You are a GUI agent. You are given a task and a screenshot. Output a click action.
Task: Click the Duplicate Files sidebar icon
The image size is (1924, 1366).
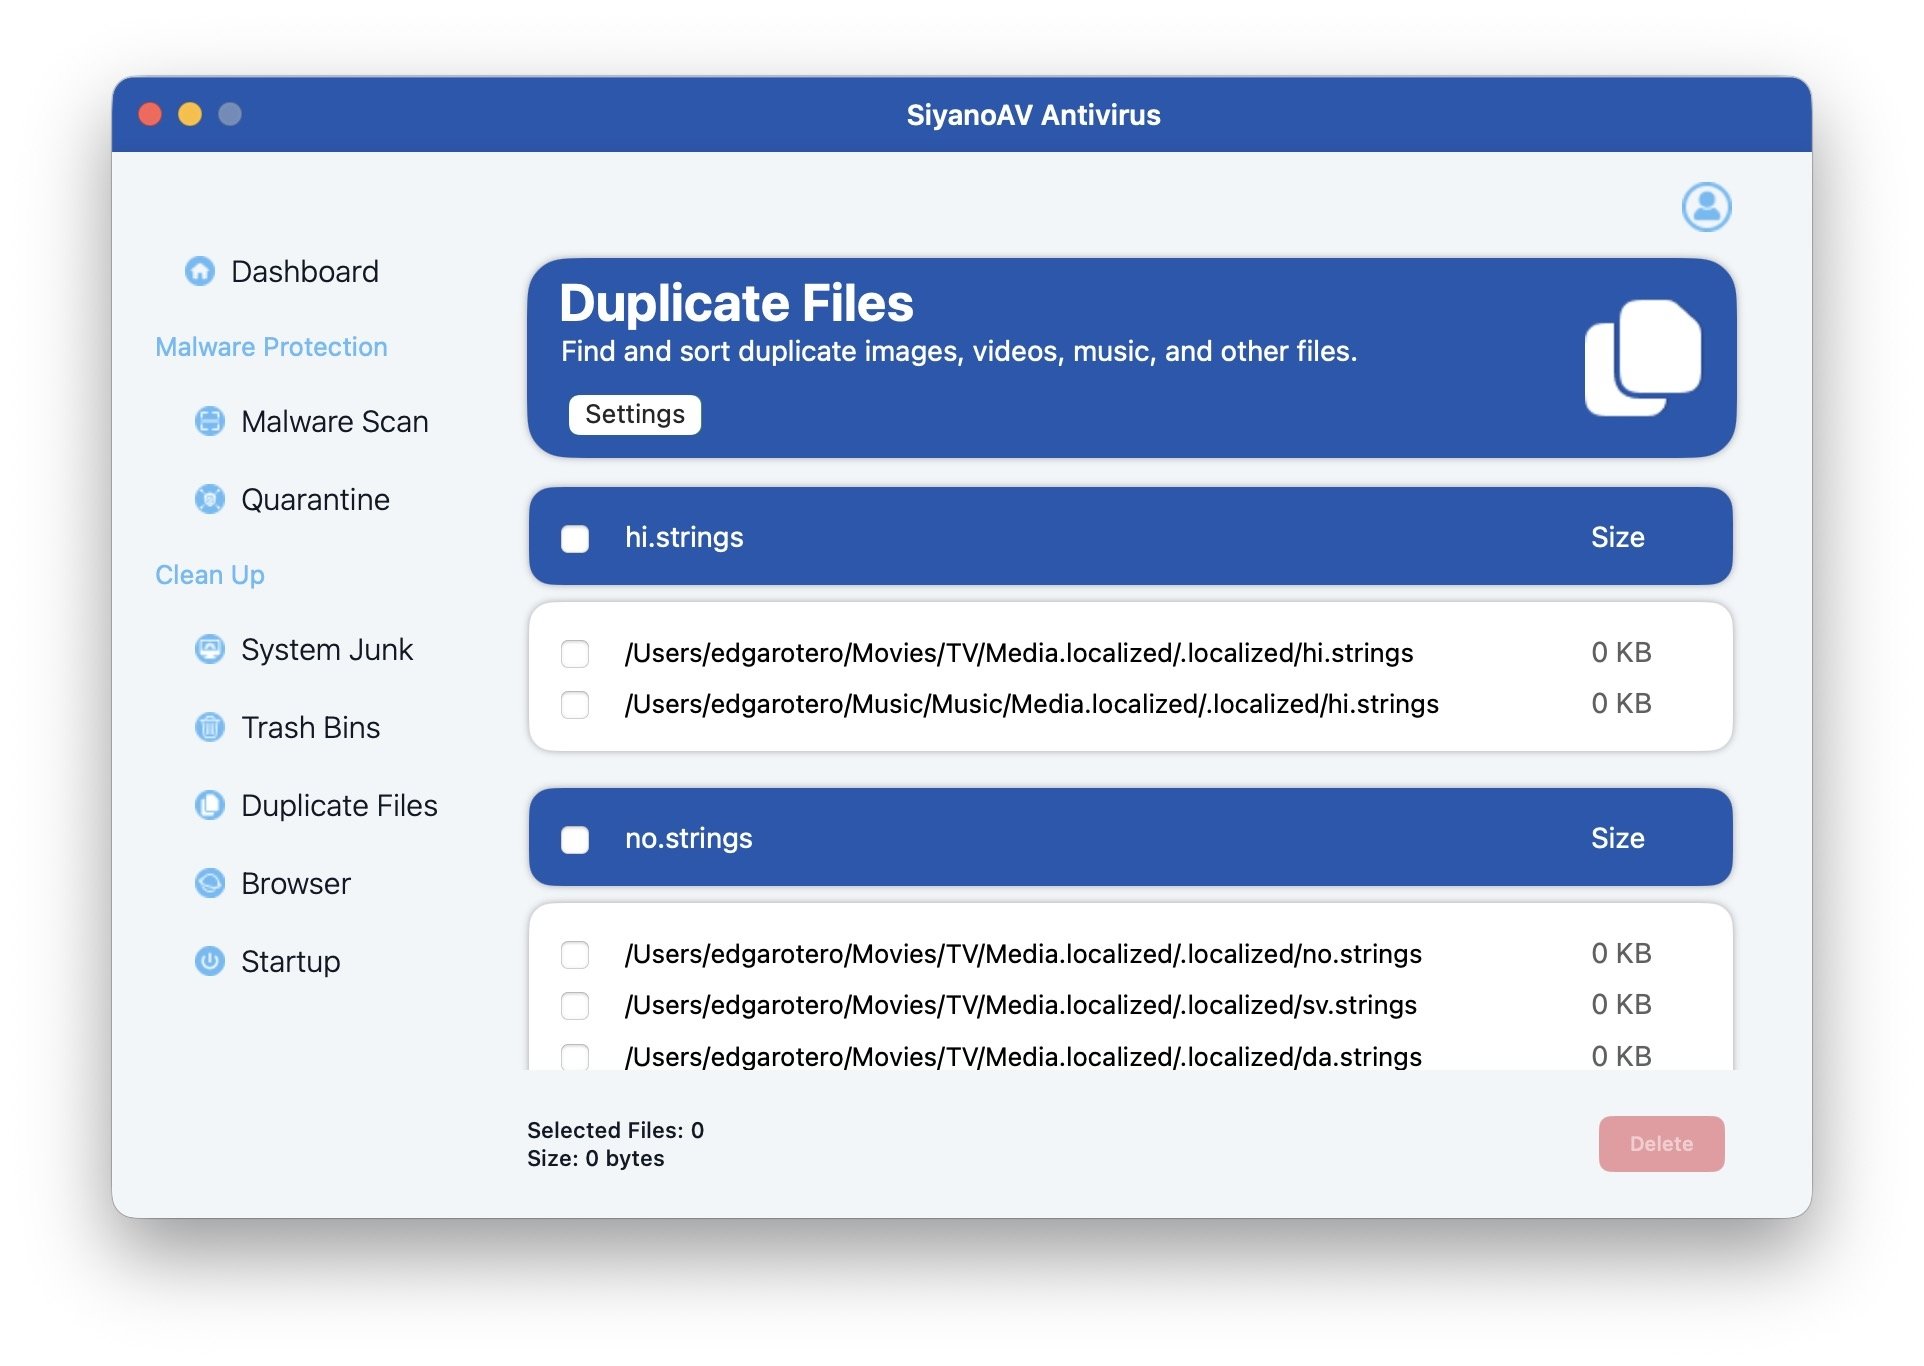click(x=210, y=805)
